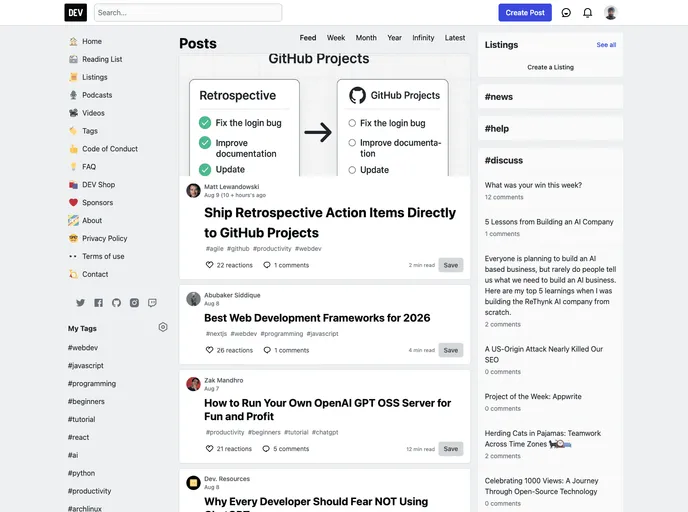Open Matt Lewandowski's avatar
The height and width of the screenshot is (512, 688).
coord(193,190)
